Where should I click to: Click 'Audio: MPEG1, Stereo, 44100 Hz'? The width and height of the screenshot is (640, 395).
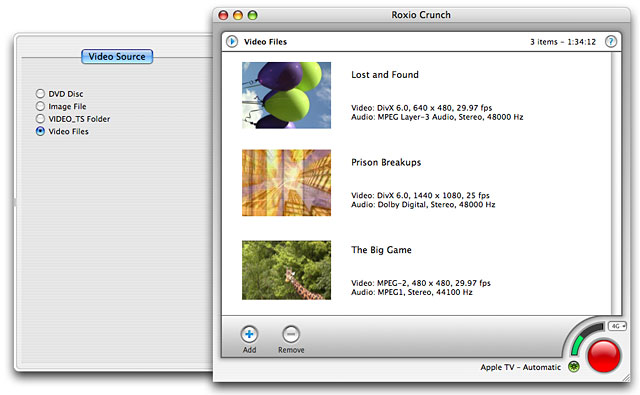(x=412, y=292)
